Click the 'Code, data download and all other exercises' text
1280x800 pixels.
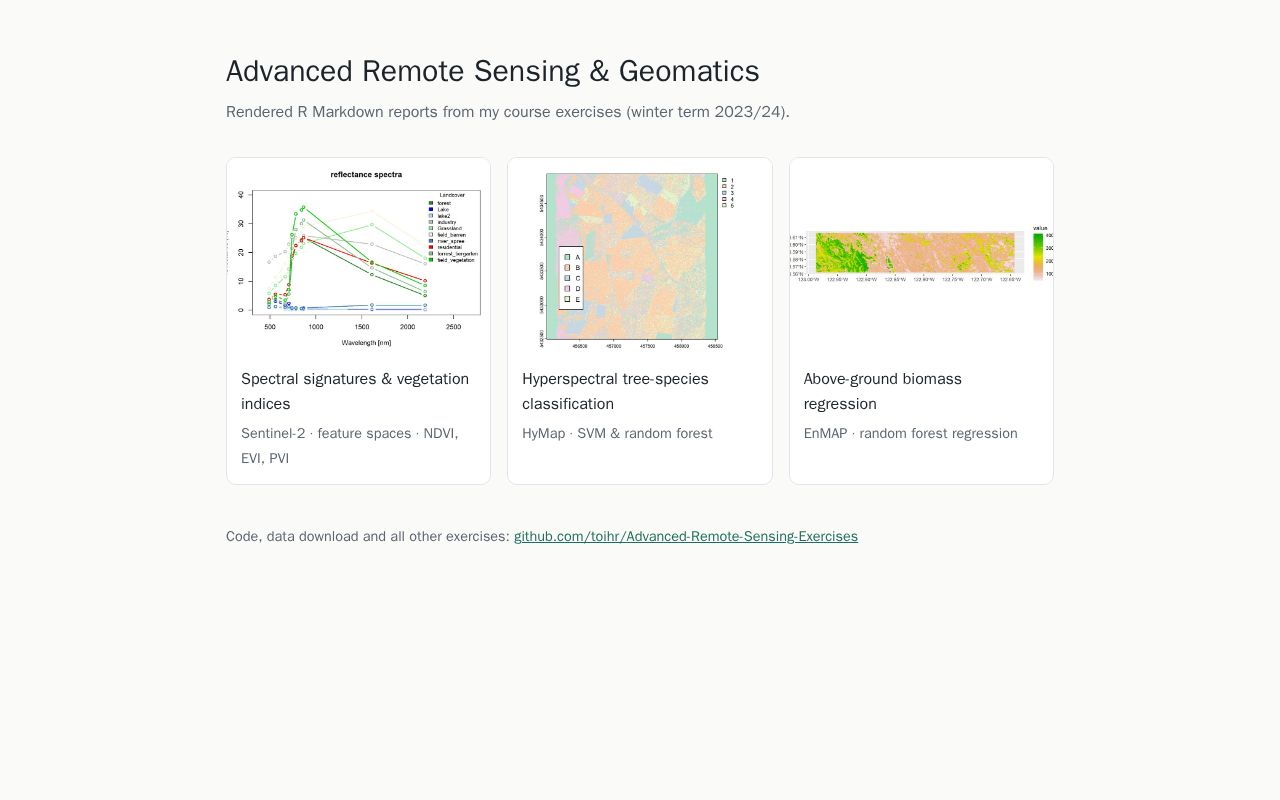(x=368, y=536)
